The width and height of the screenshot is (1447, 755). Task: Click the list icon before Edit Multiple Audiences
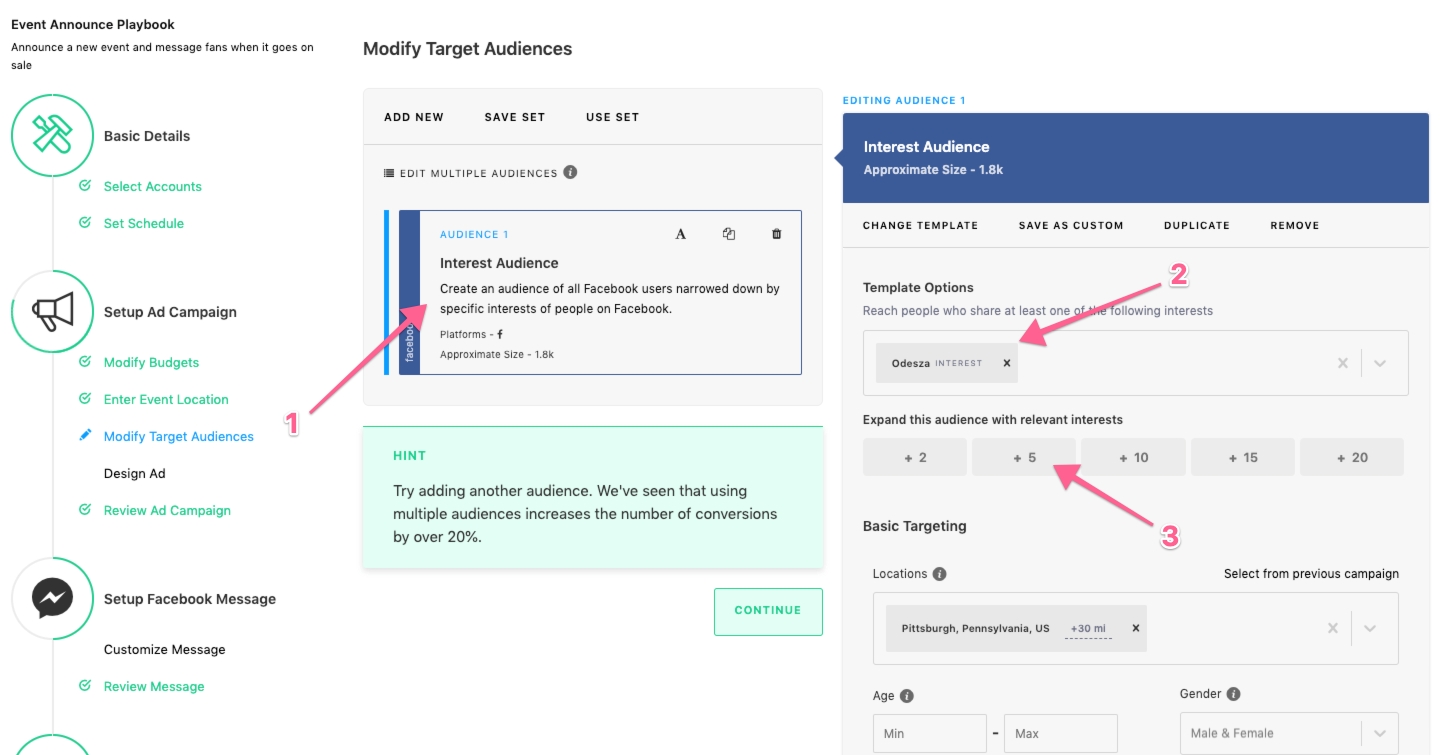[389, 173]
